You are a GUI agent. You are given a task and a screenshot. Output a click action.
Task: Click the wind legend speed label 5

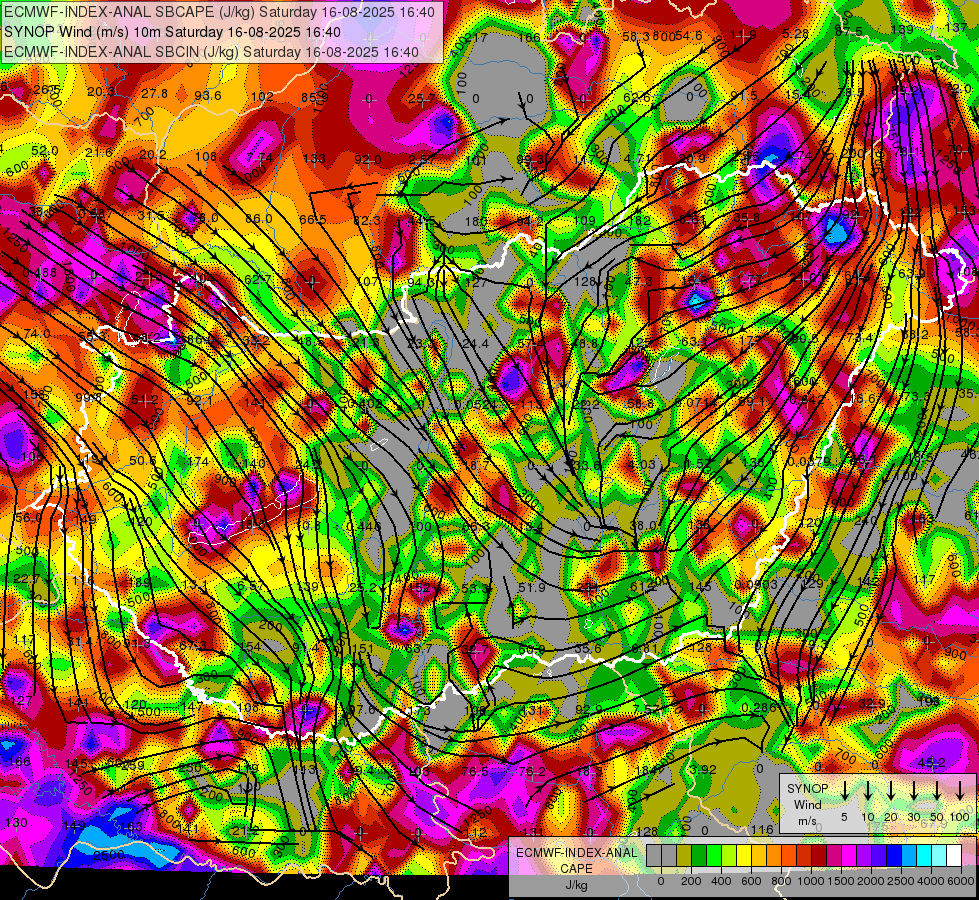[x=844, y=817]
